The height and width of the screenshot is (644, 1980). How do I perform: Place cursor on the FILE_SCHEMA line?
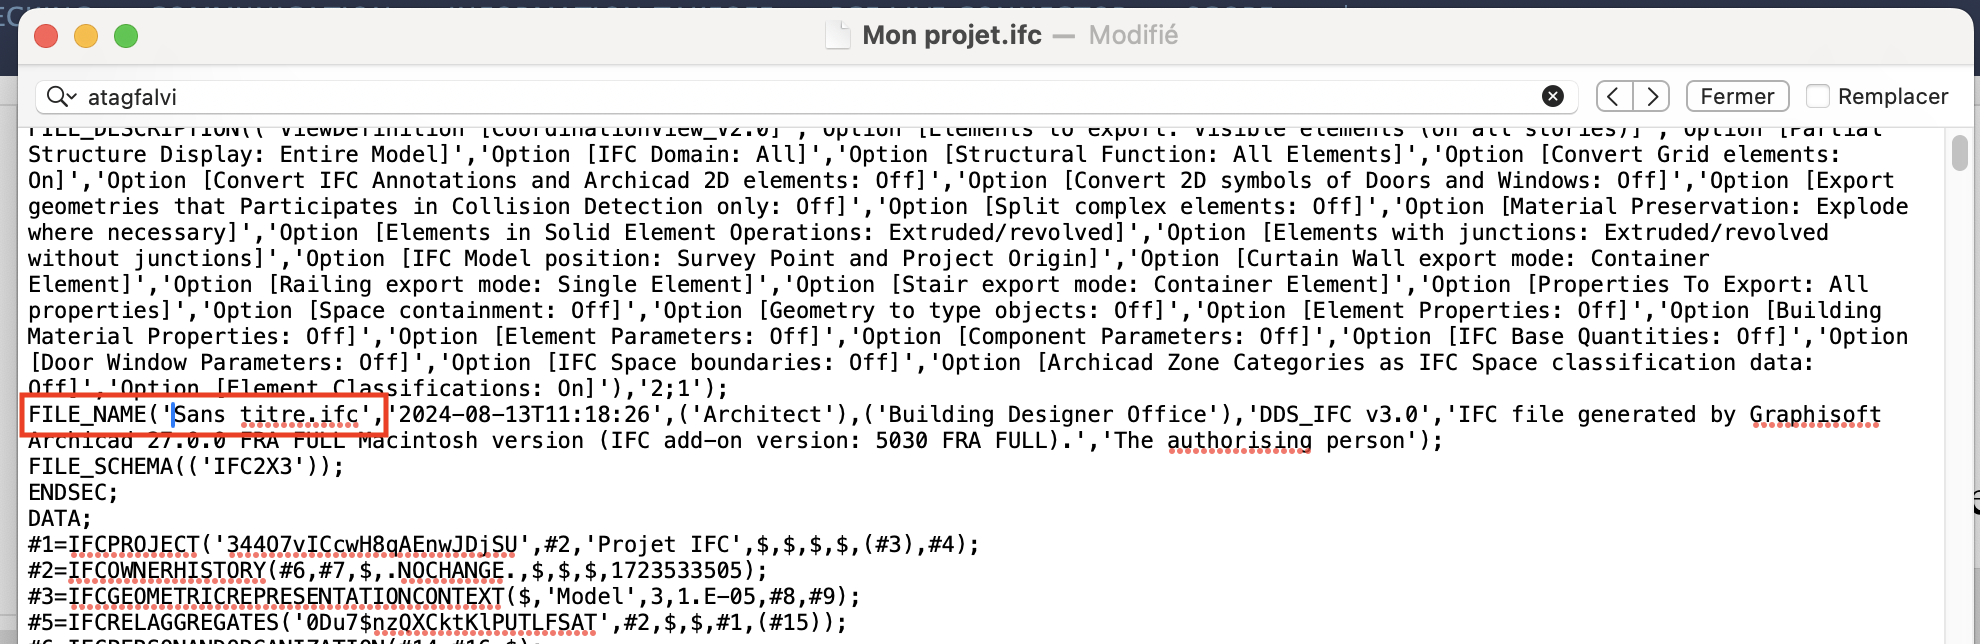click(x=186, y=467)
